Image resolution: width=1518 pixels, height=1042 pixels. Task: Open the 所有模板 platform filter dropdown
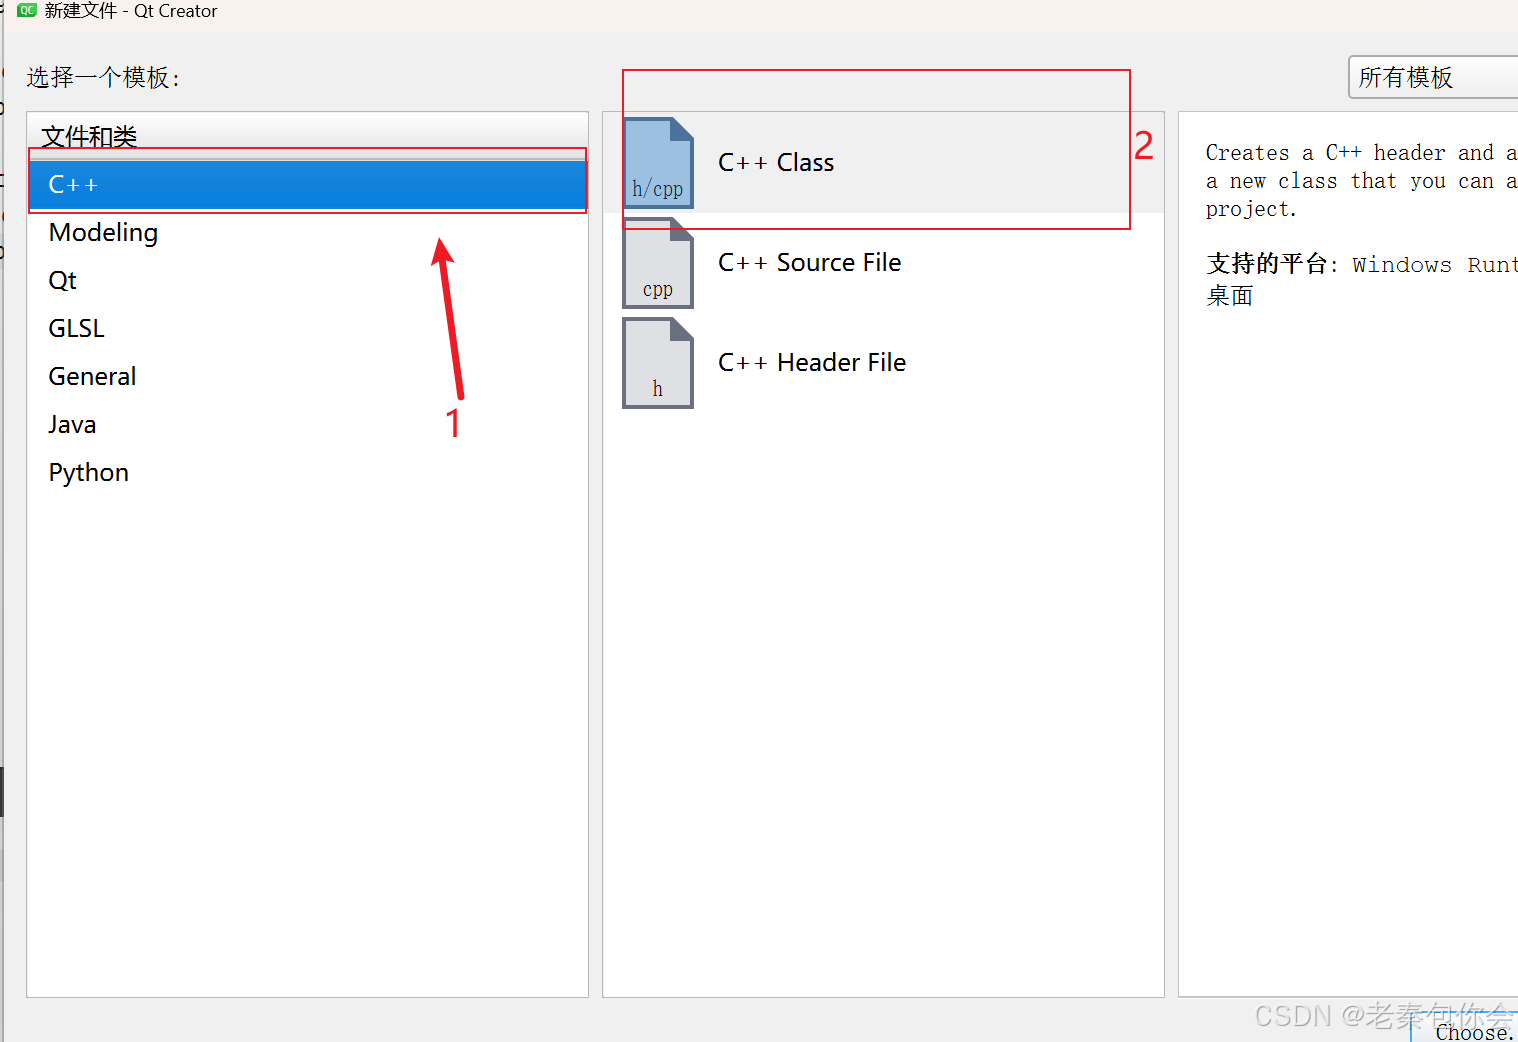point(1433,77)
